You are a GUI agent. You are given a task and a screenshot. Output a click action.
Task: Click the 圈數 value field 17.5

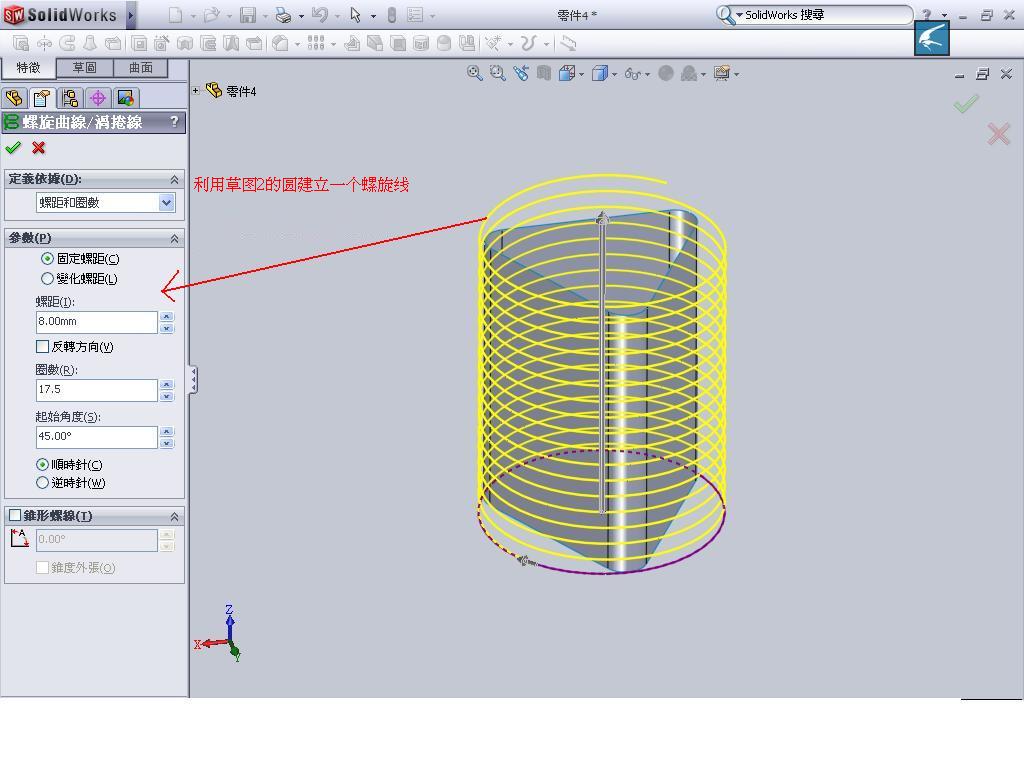[x=97, y=390]
